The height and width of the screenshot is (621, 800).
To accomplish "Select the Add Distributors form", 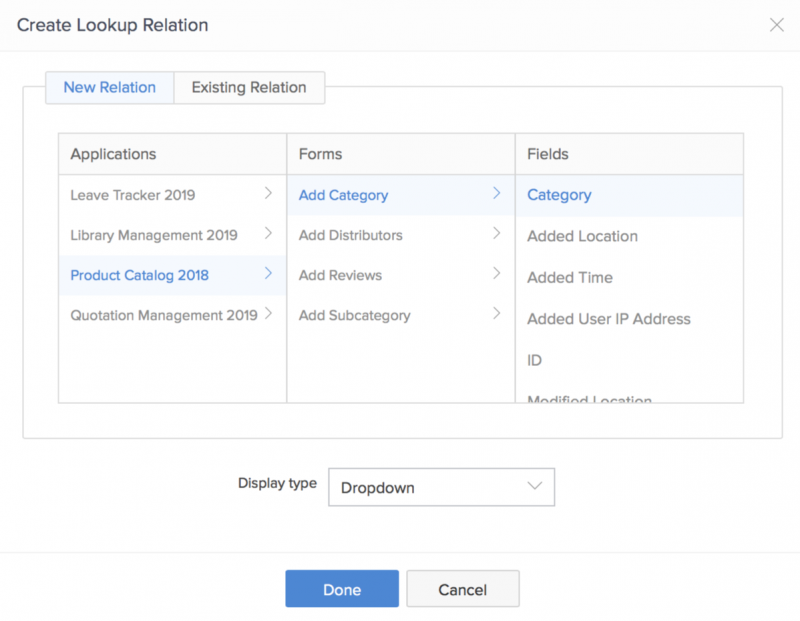I will click(x=351, y=235).
